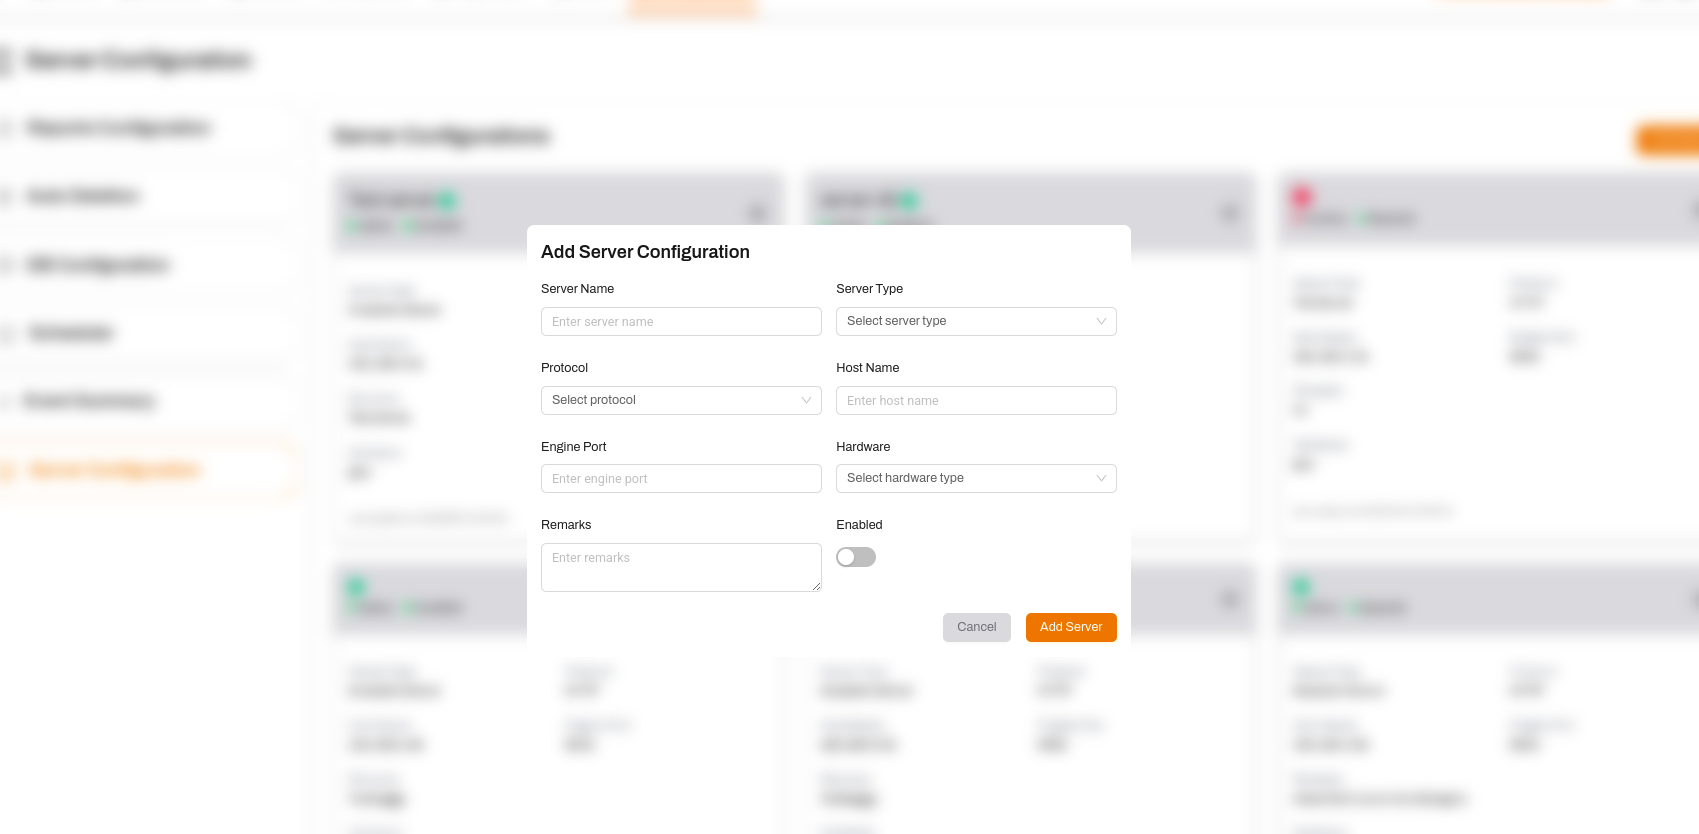Click the green status dot on first card
This screenshot has height=834, width=1699.
tap(446, 201)
